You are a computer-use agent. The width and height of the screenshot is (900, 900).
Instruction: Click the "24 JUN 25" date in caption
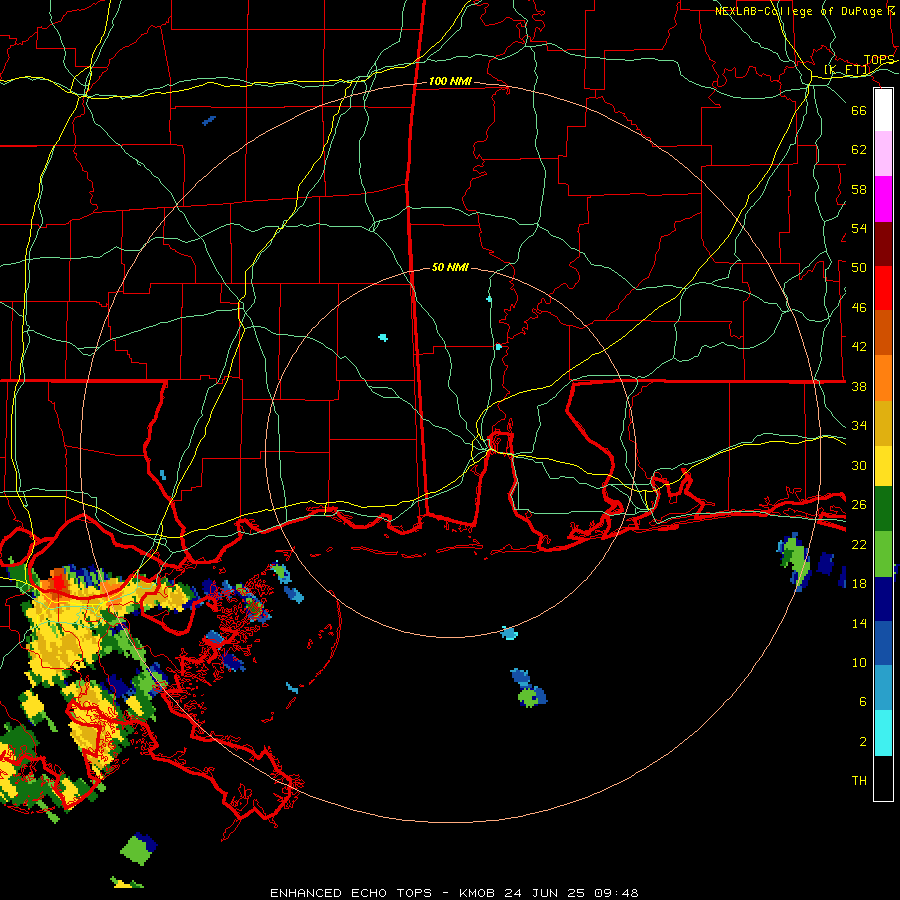coord(544,893)
